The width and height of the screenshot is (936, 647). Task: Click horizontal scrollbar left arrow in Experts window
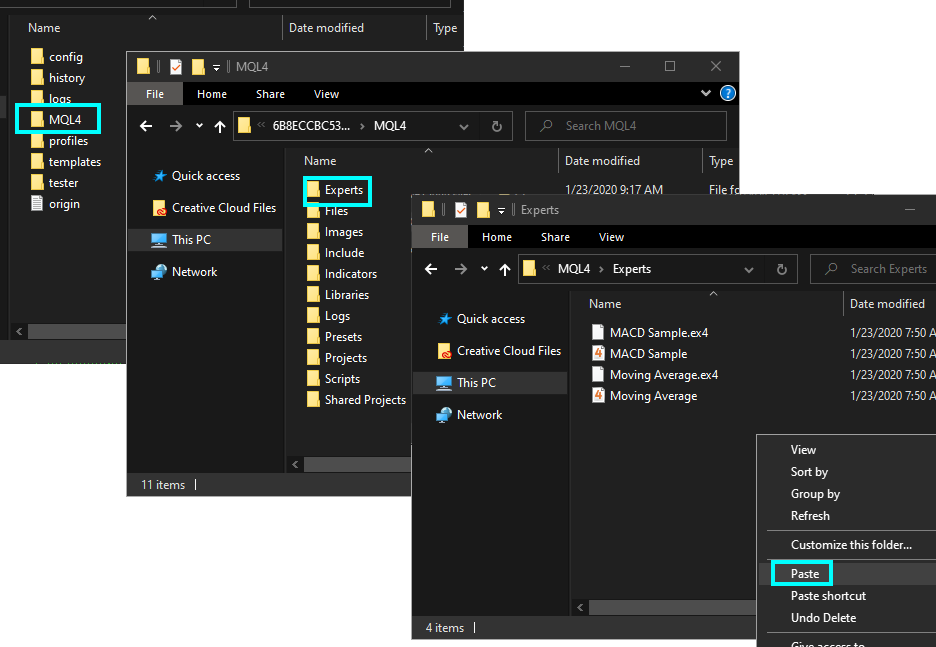pos(580,608)
